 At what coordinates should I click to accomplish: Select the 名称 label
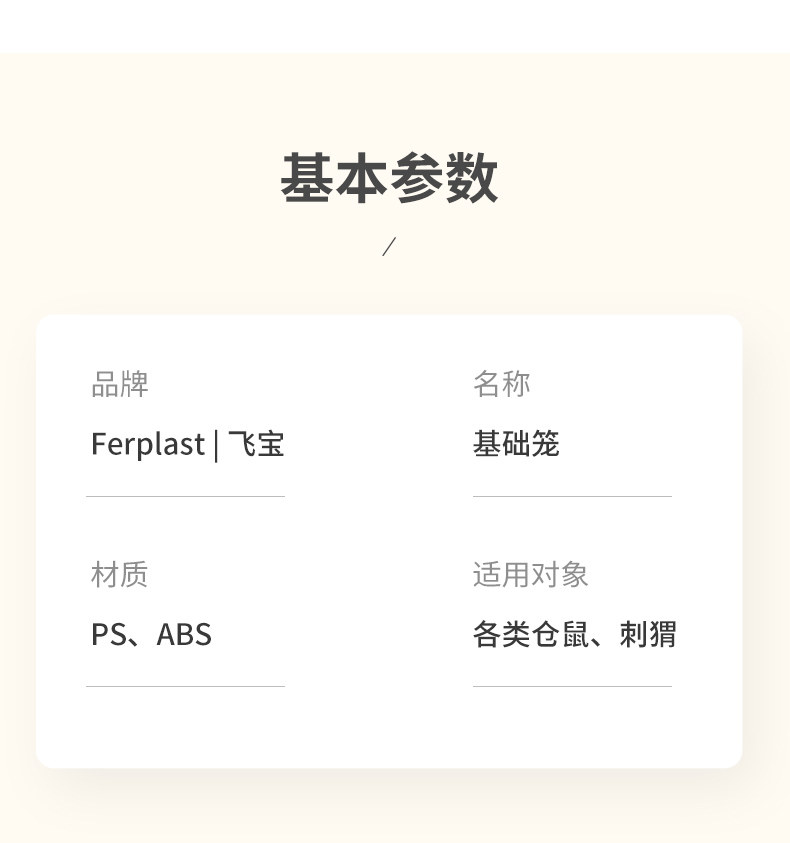click(x=501, y=384)
